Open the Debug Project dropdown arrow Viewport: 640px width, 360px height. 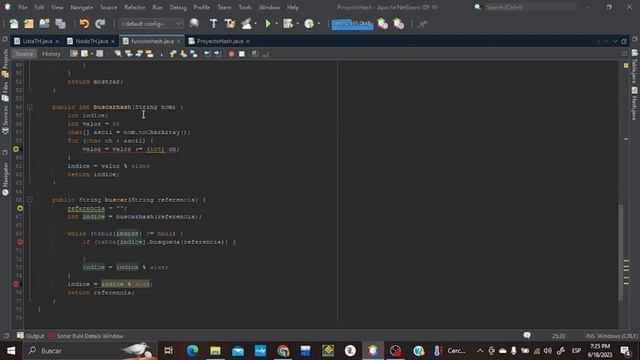(x=298, y=24)
